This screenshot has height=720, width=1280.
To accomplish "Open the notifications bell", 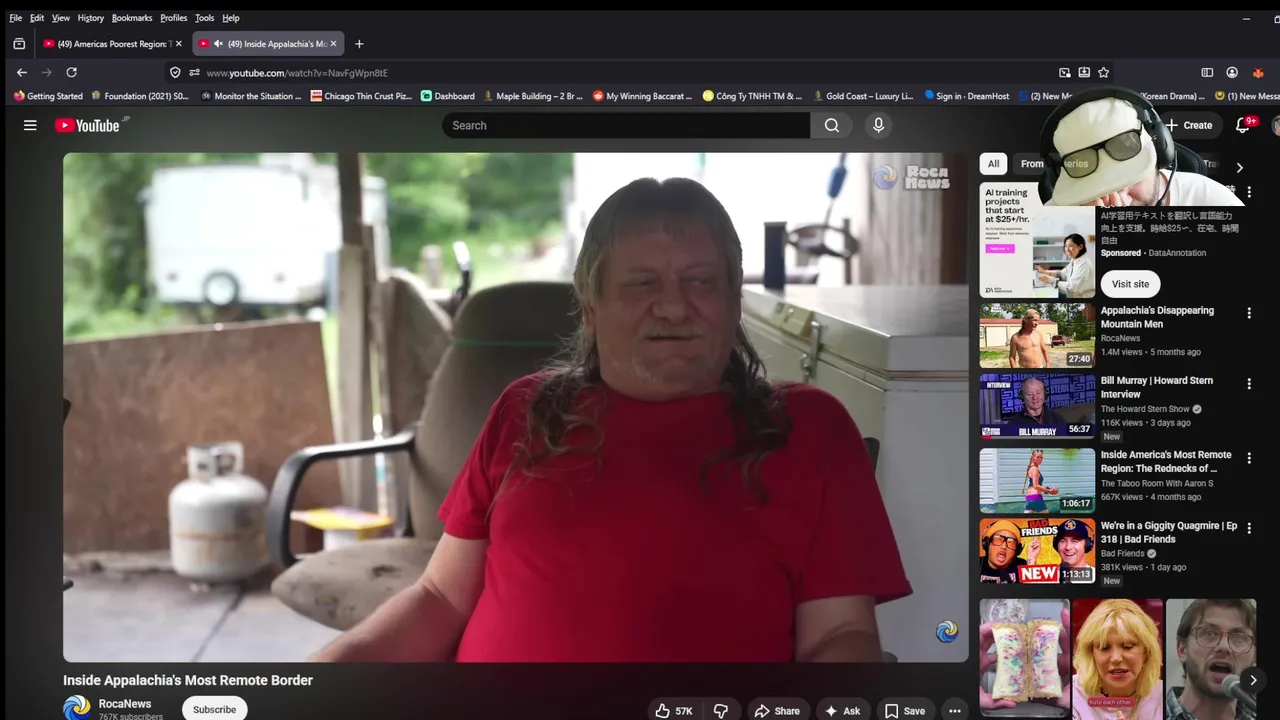I will tap(1243, 125).
